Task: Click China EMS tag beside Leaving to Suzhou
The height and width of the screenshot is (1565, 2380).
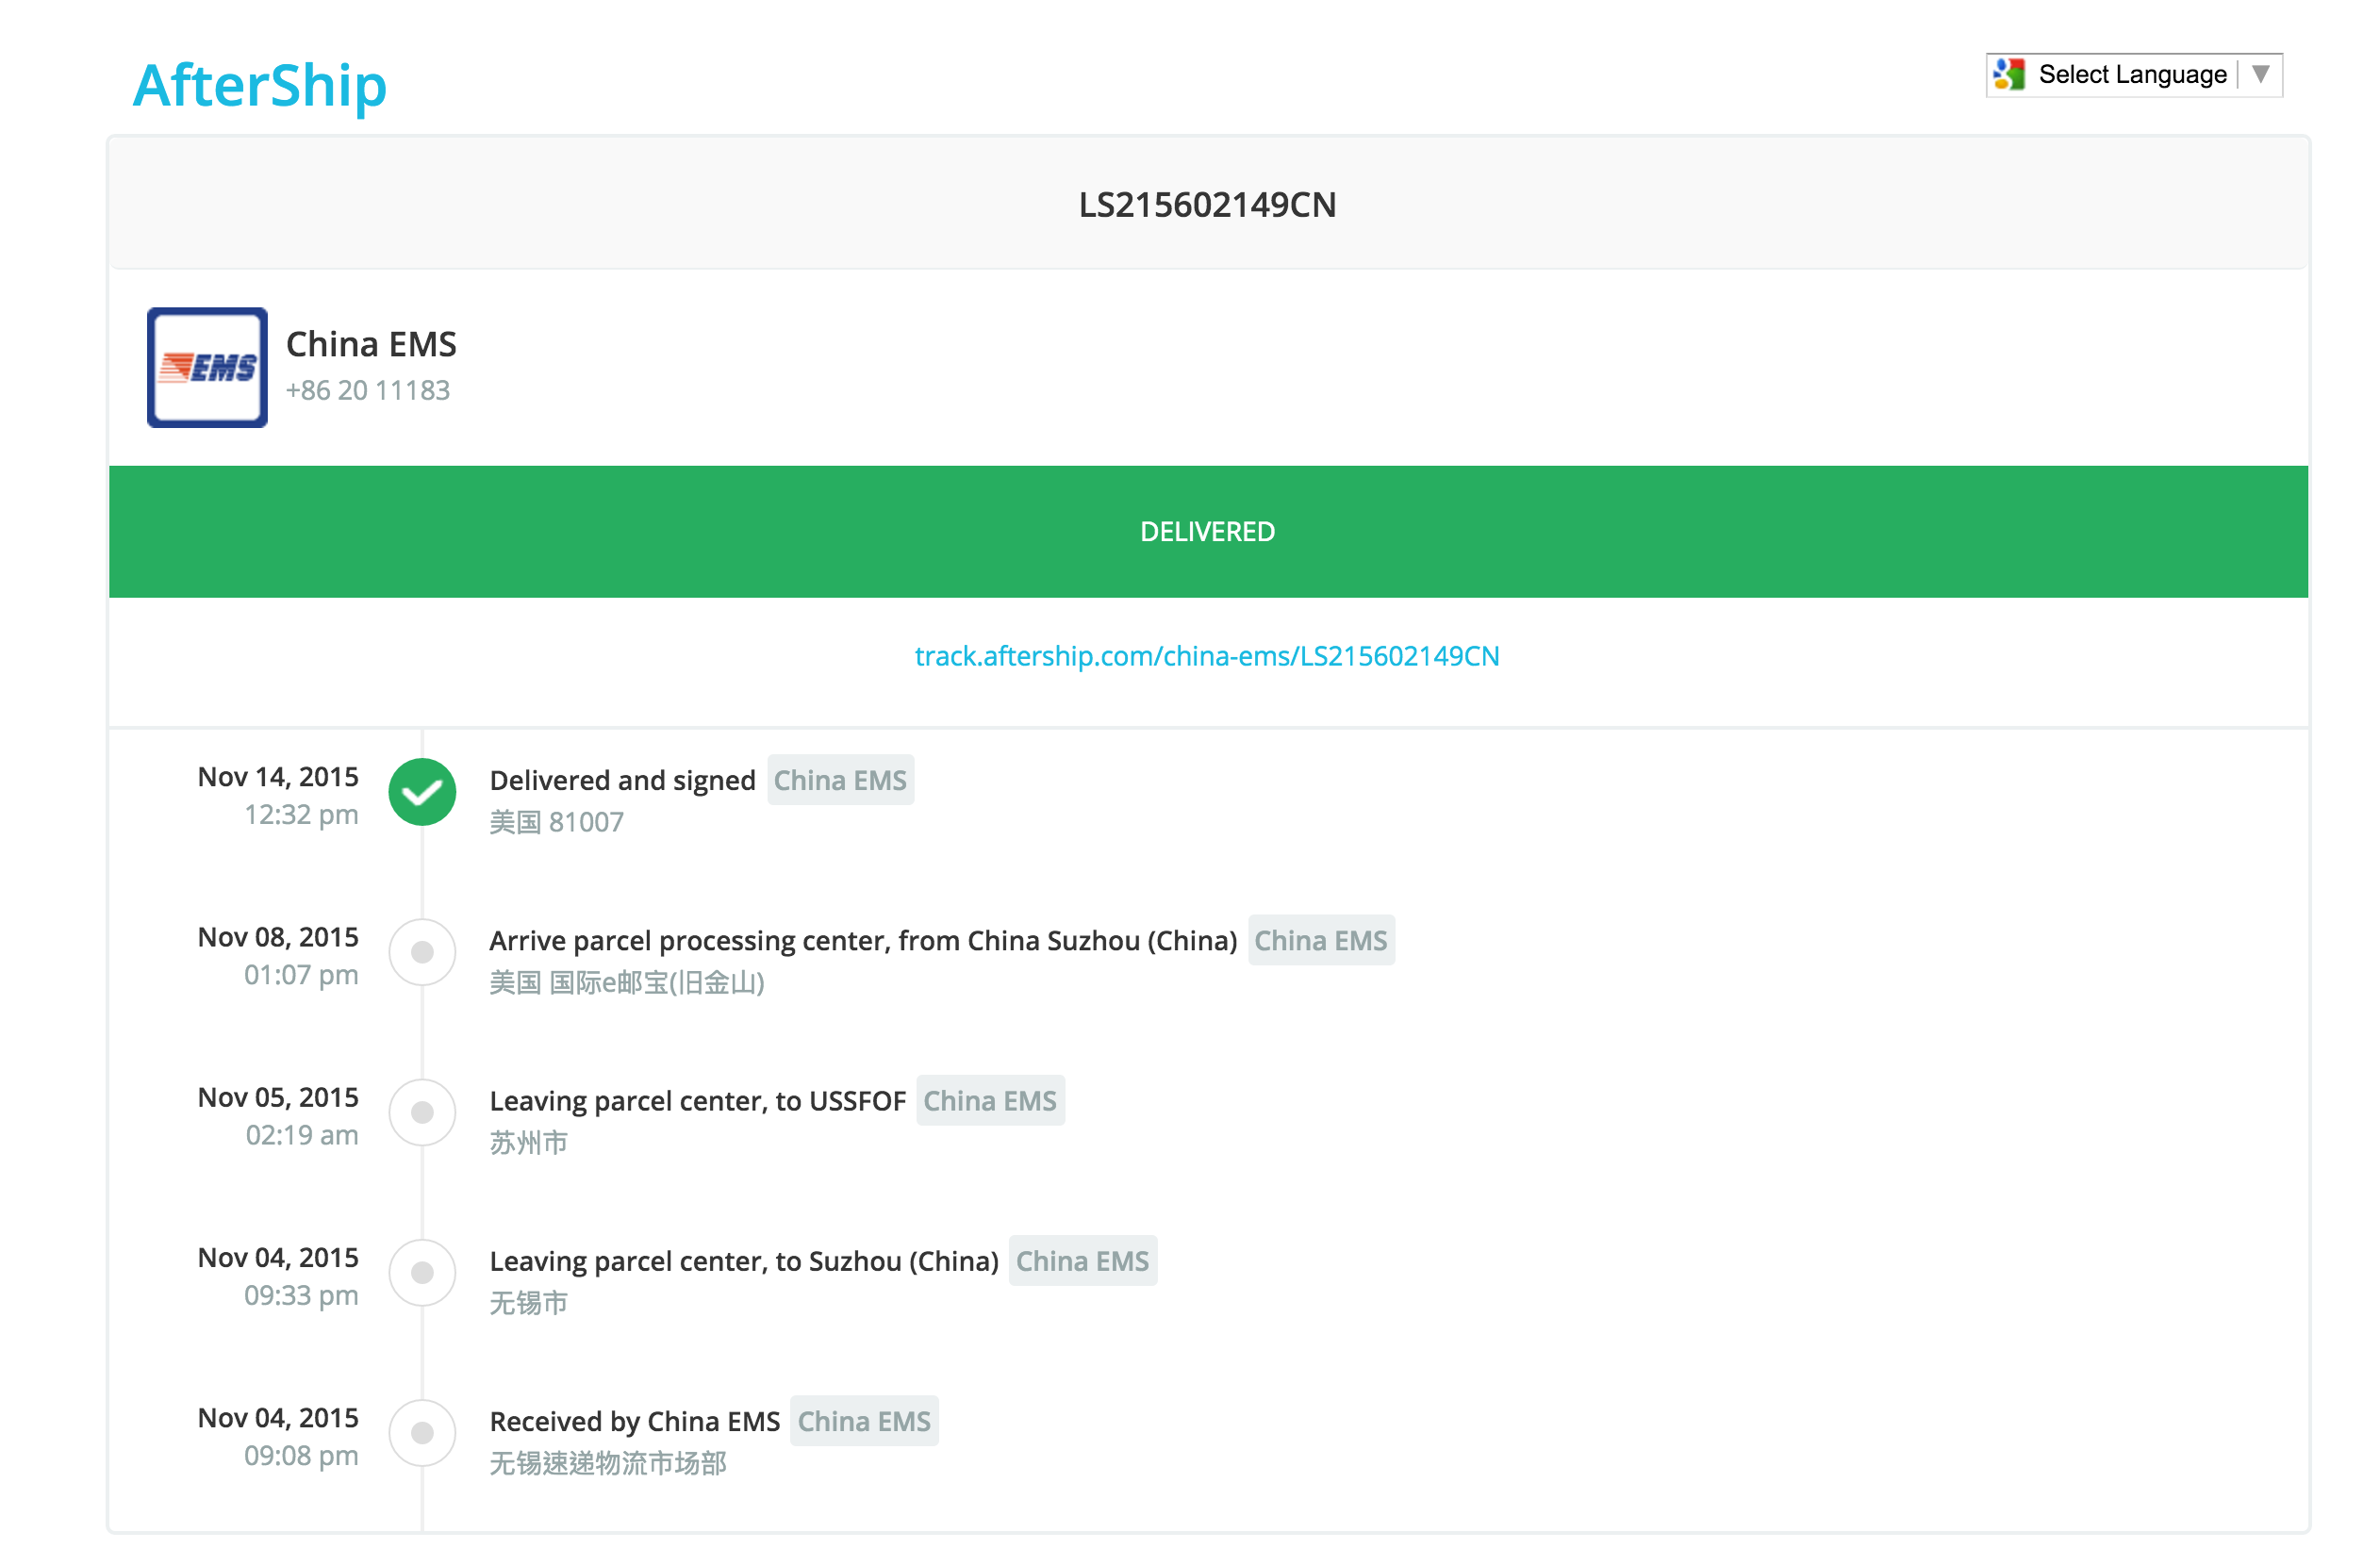Action: pos(1082,1261)
